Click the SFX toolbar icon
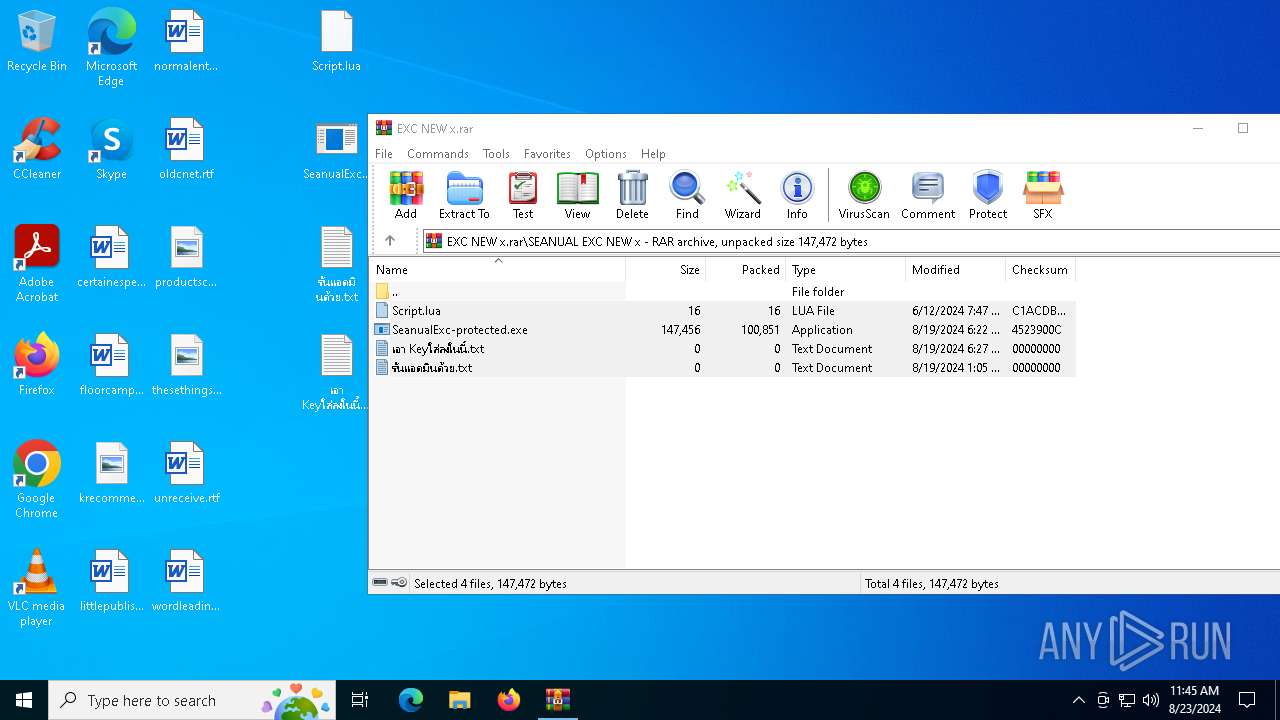The image size is (1280, 720). pos(1043,195)
